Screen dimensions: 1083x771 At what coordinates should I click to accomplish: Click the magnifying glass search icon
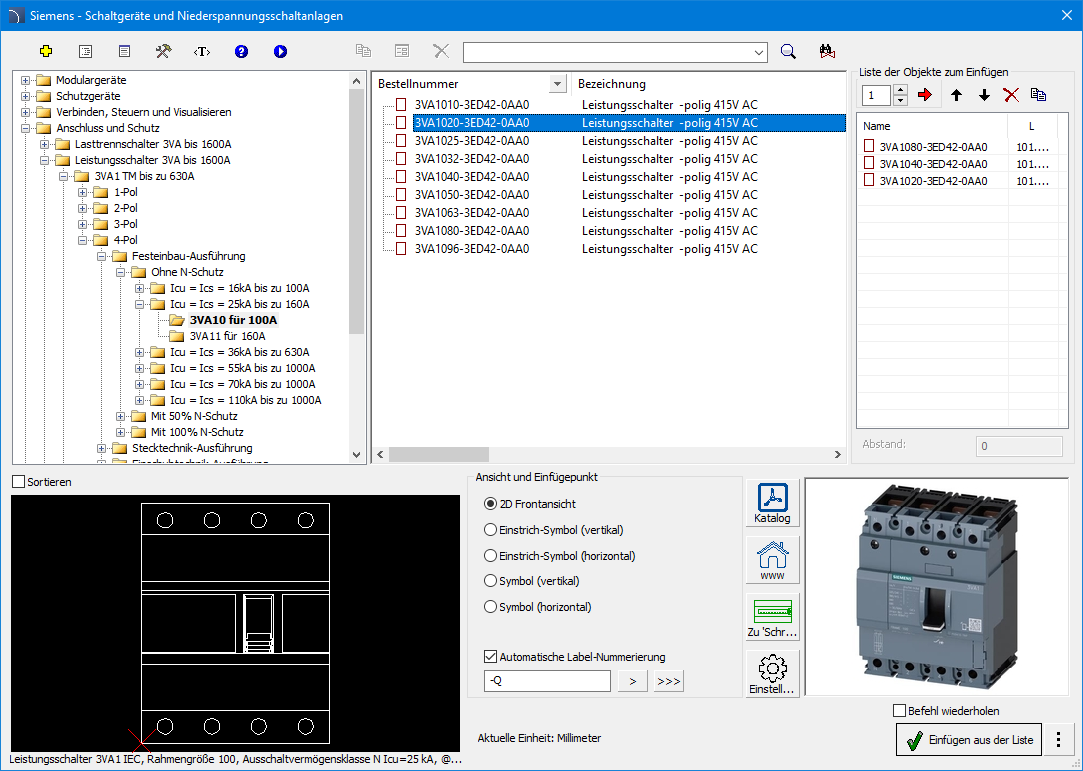(788, 51)
